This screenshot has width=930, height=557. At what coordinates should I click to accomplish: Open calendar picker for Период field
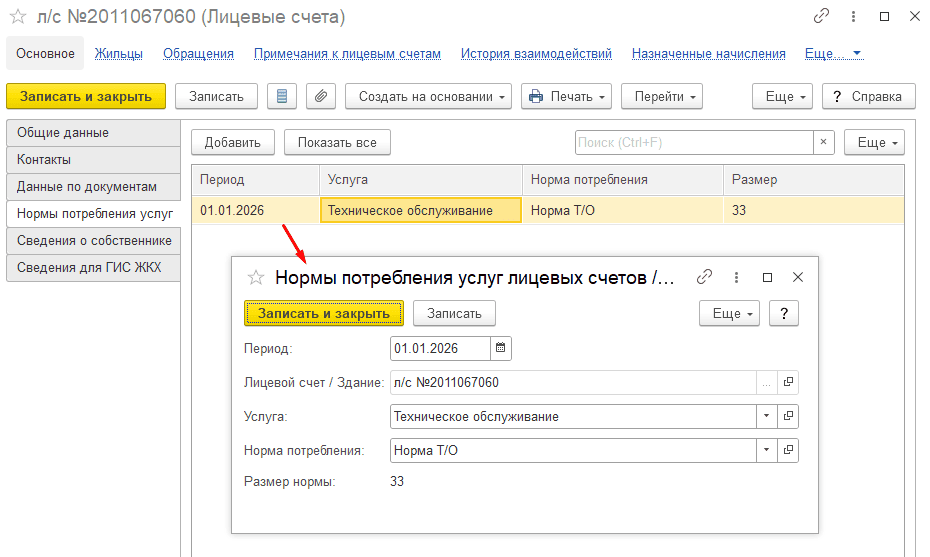point(501,348)
